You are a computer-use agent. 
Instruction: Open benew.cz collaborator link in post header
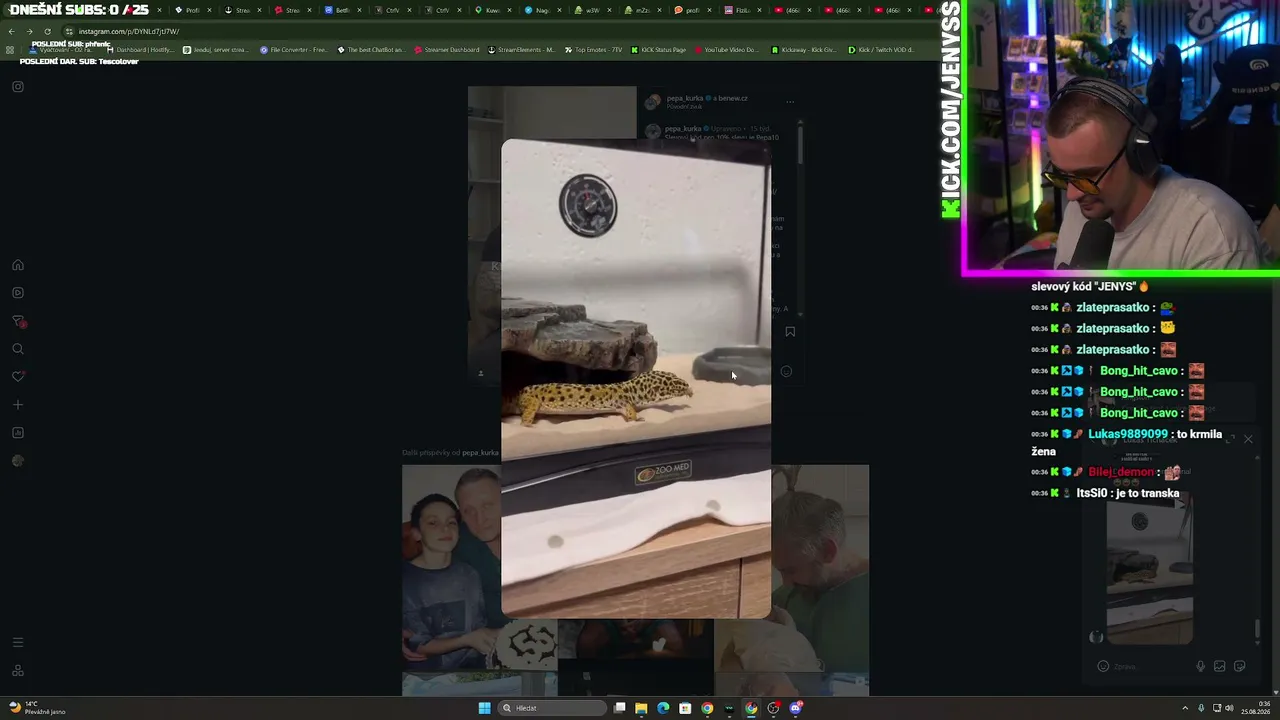(733, 98)
